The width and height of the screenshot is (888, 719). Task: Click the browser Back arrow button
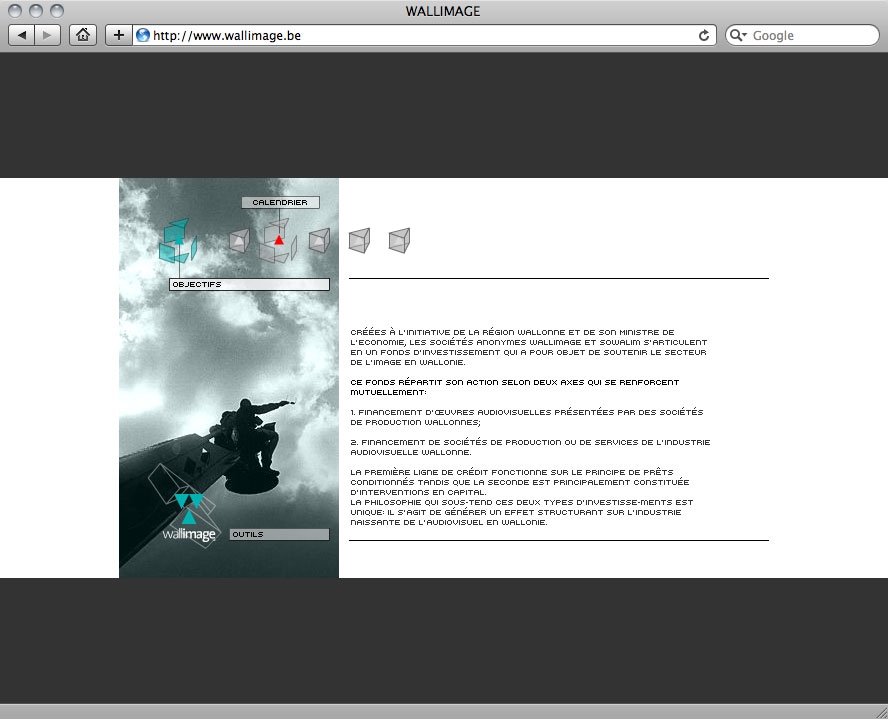[x=22, y=35]
